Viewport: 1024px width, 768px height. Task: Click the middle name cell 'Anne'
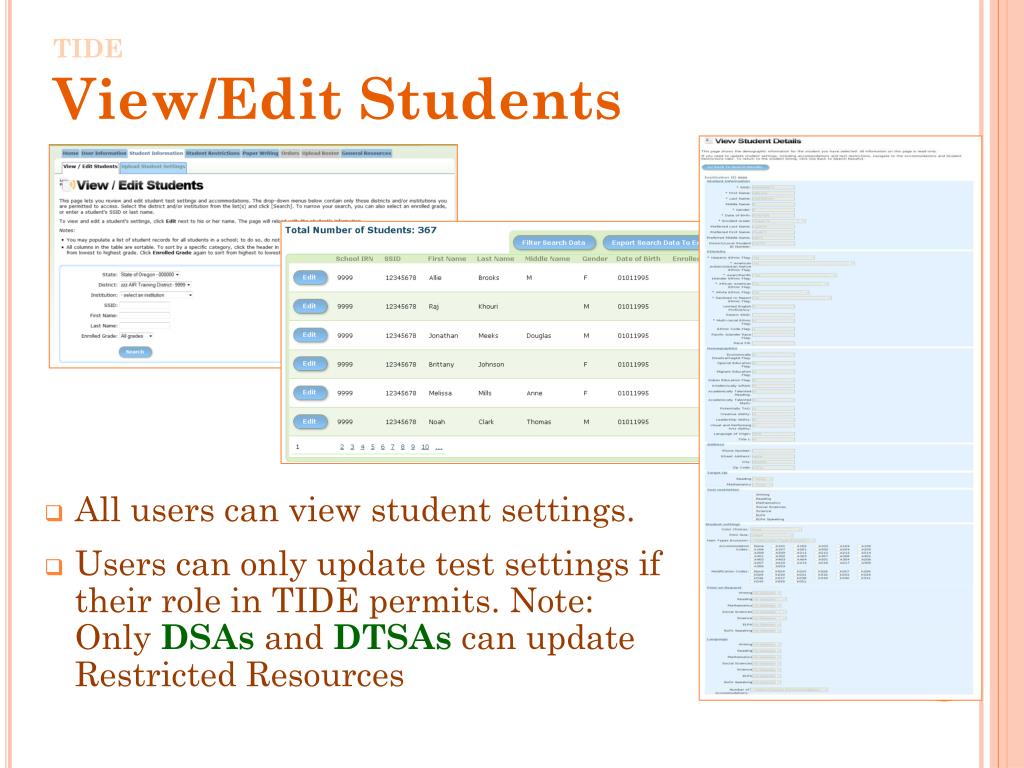pyautogui.click(x=534, y=393)
